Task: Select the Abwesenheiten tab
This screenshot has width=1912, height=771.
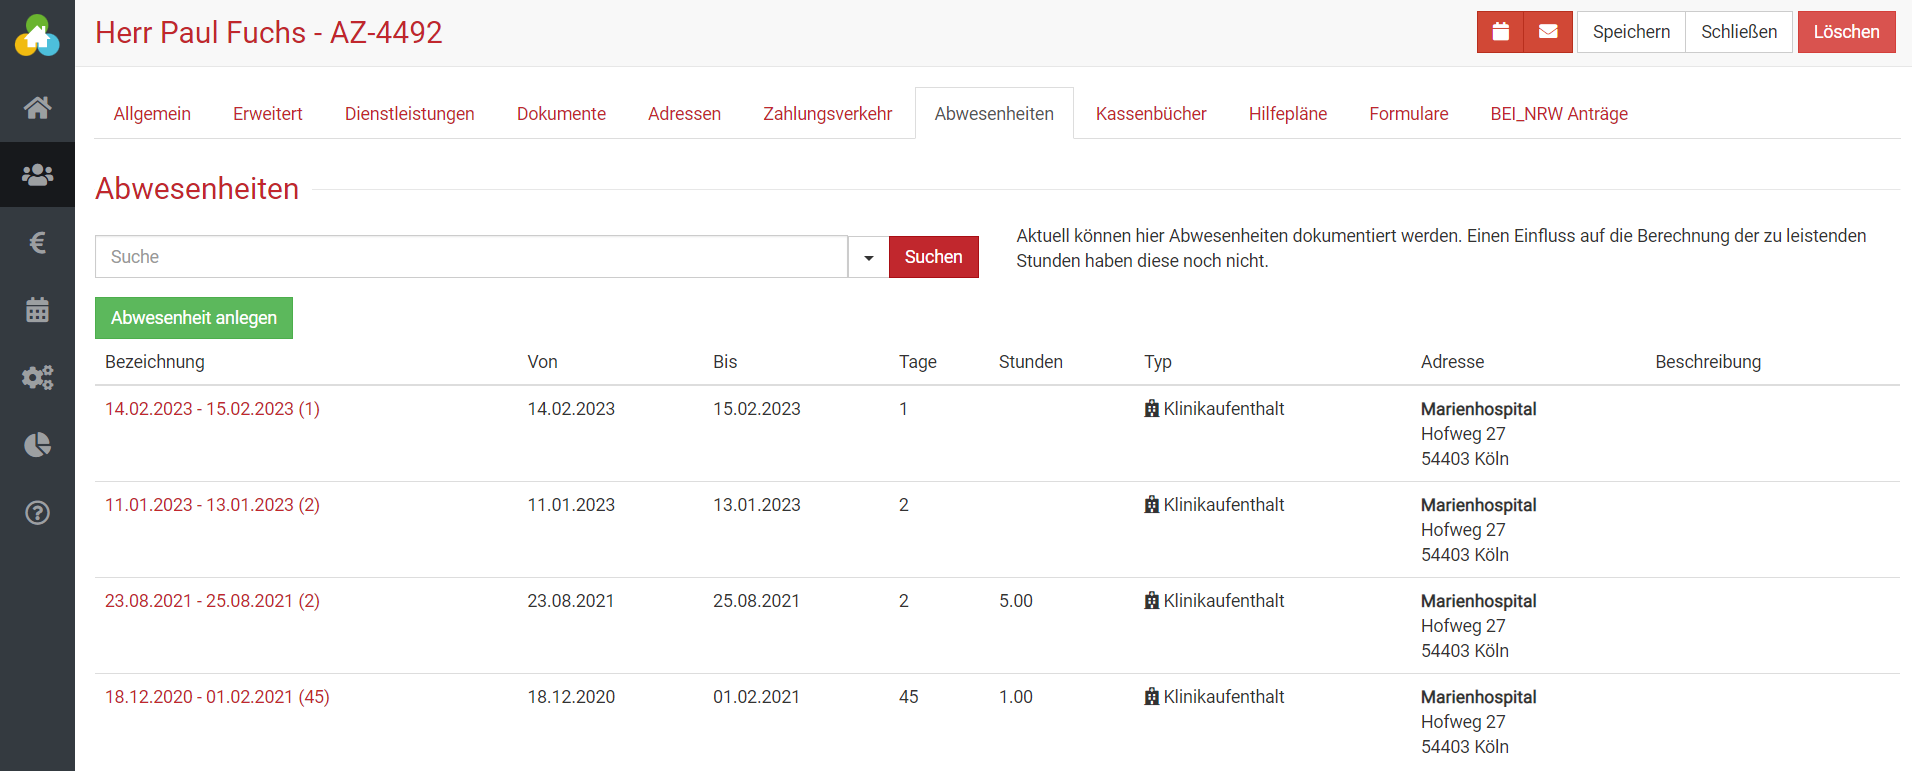Action: point(994,114)
